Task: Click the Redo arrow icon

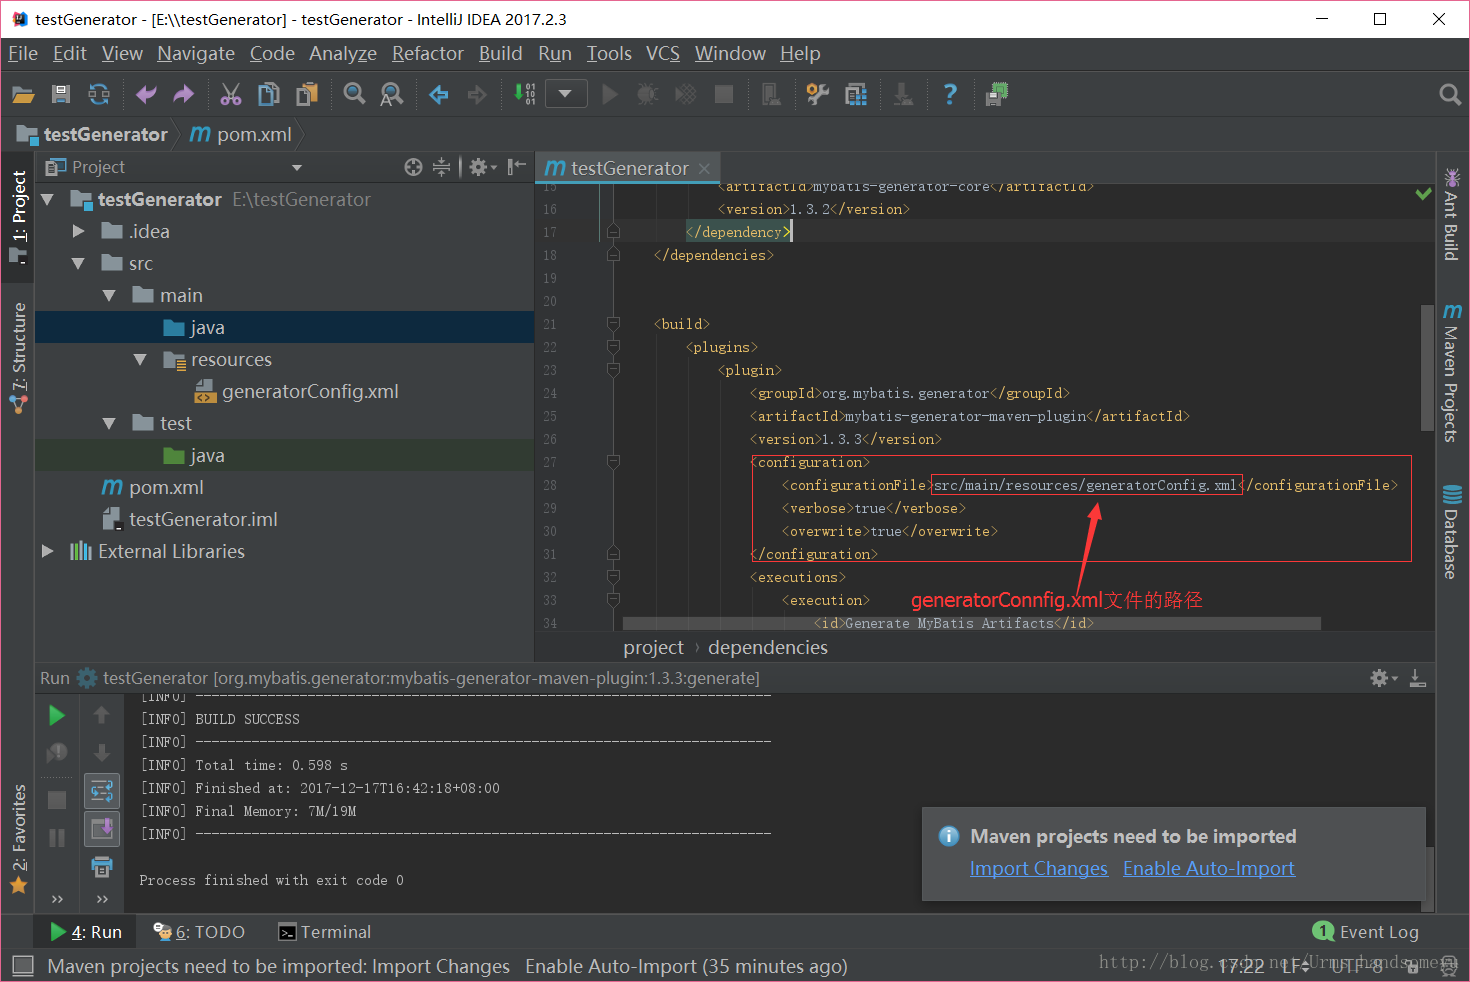Action: [183, 94]
